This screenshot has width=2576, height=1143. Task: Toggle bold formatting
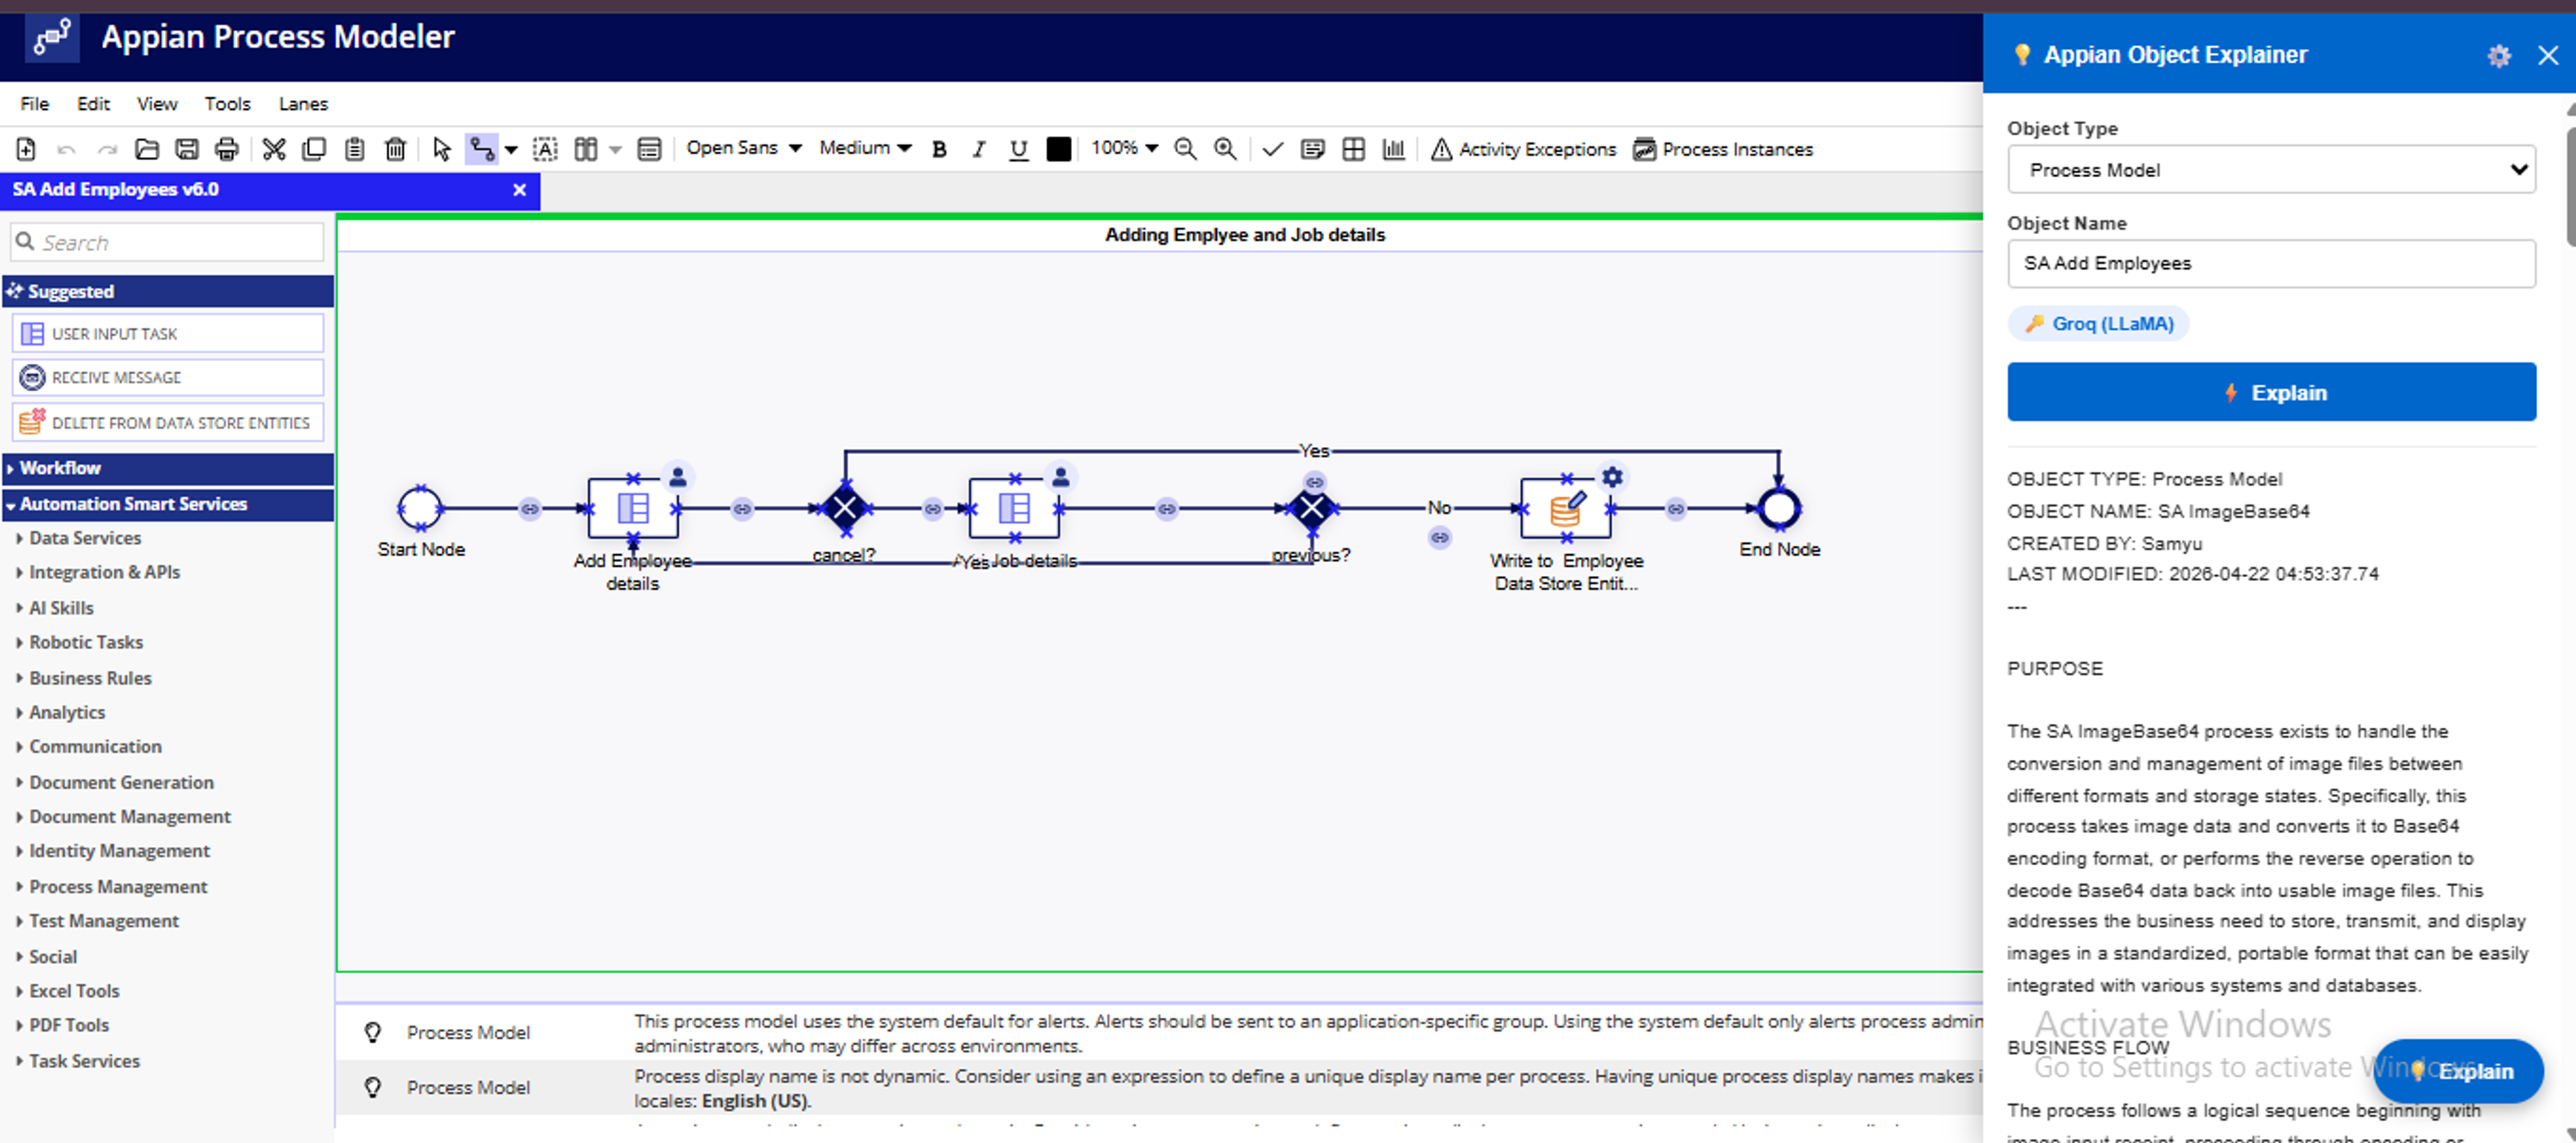pos(939,149)
